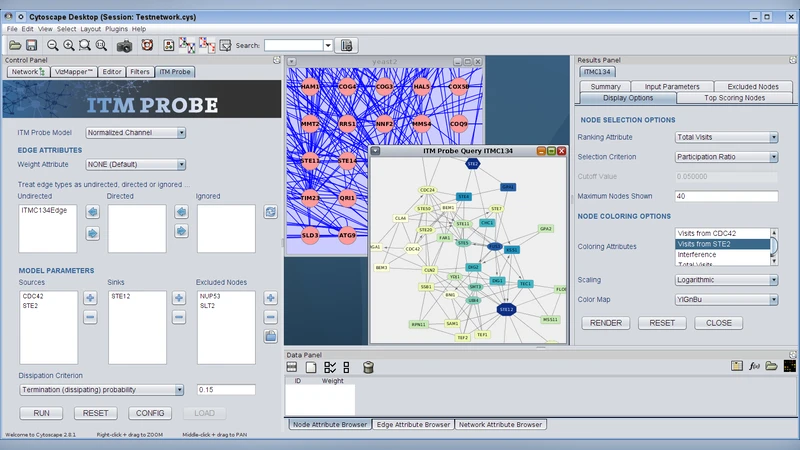Screen dimensions: 800x450
Task: Click the Maximum Nodes Shown input field
Action: click(x=726, y=196)
